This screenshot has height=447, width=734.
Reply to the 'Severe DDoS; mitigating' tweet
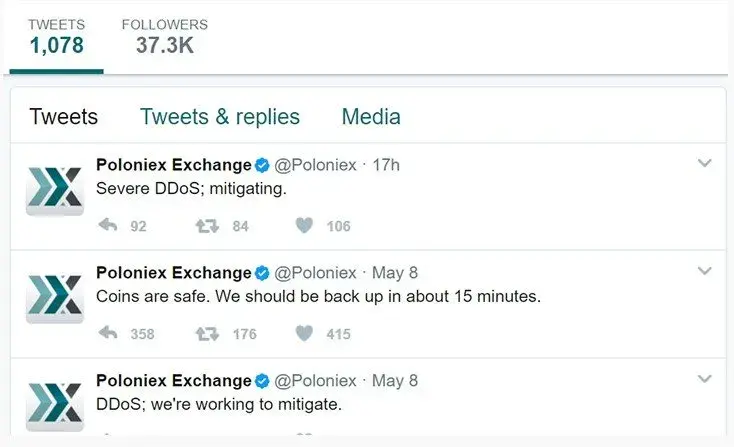[x=108, y=226]
